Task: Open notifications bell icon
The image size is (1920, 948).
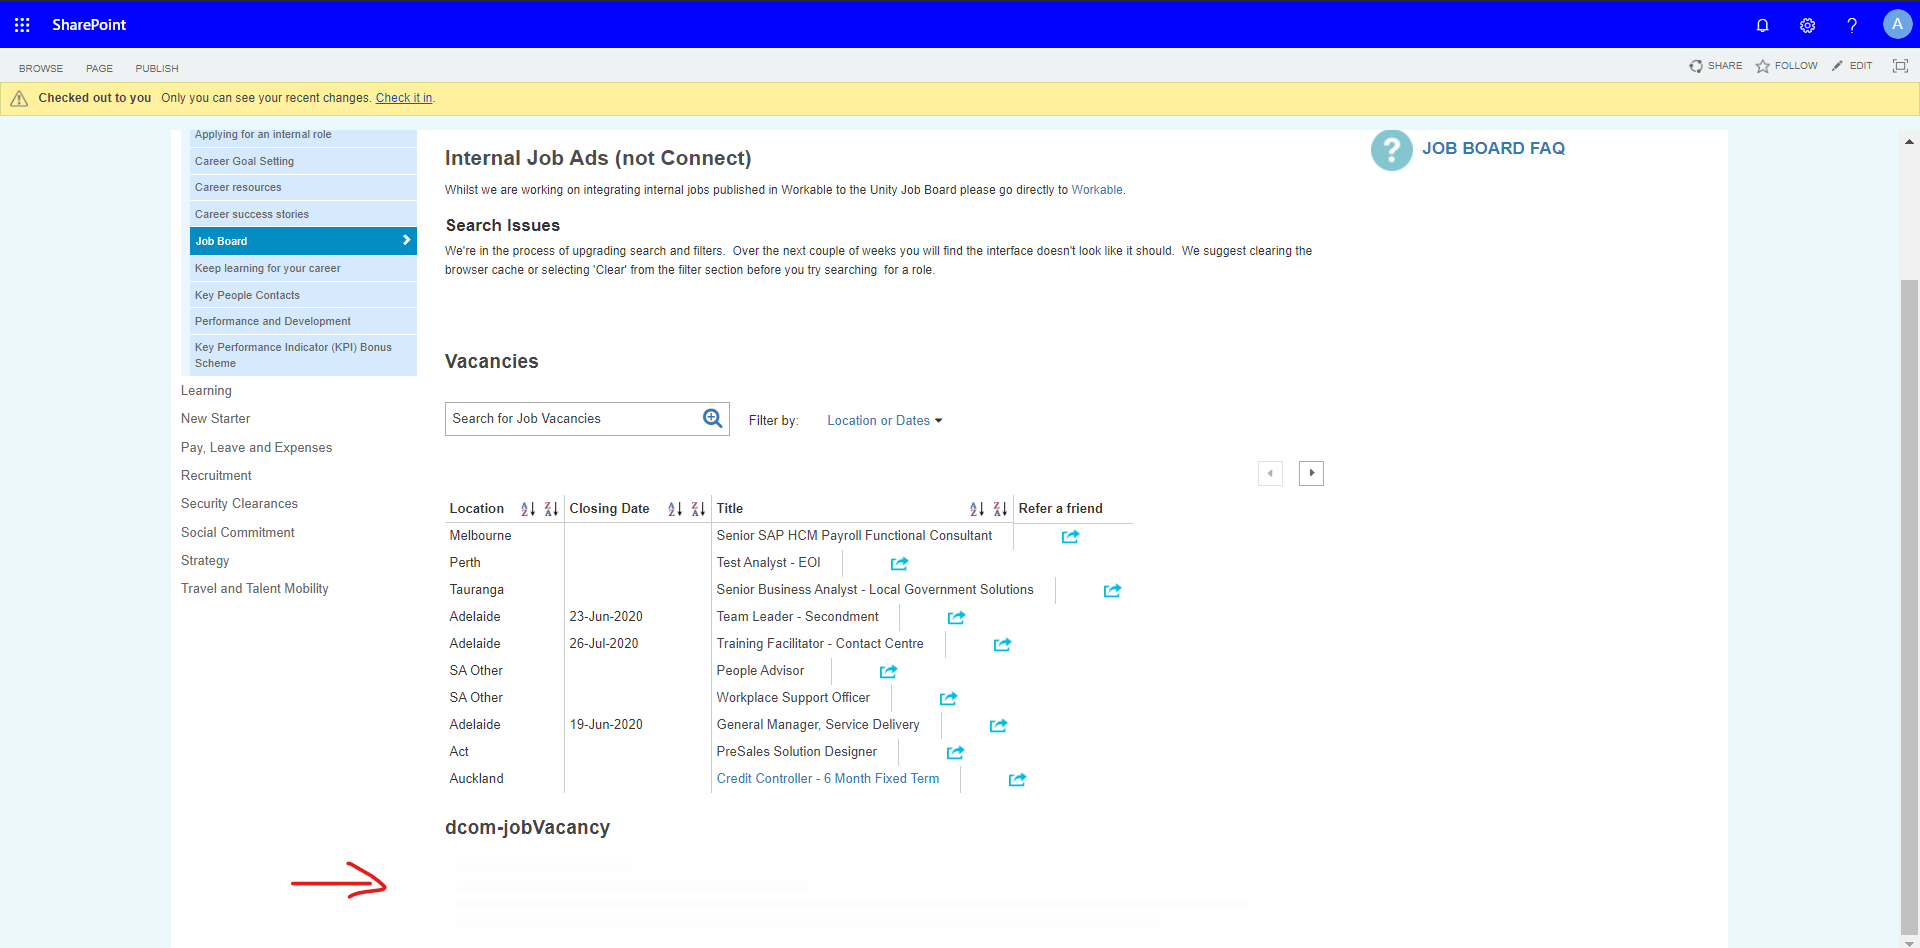Action: [x=1762, y=25]
